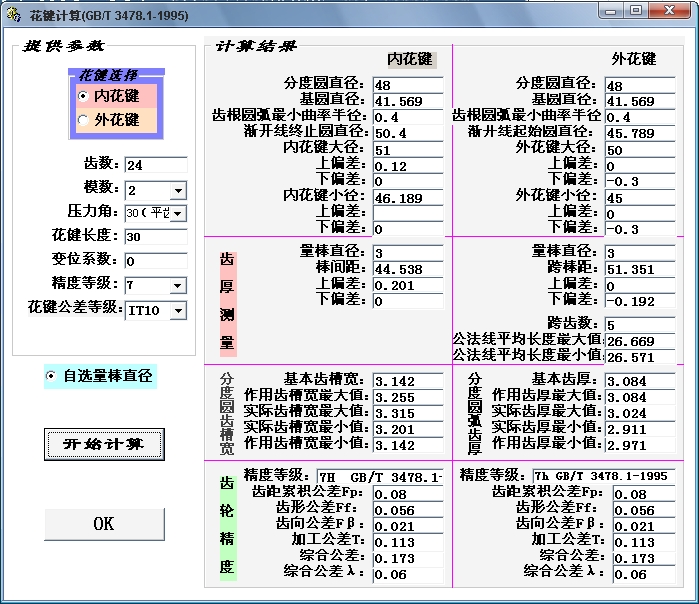Click the external spline 加工公差T value 0.113
Screen dimensions: 699x604
point(644,542)
